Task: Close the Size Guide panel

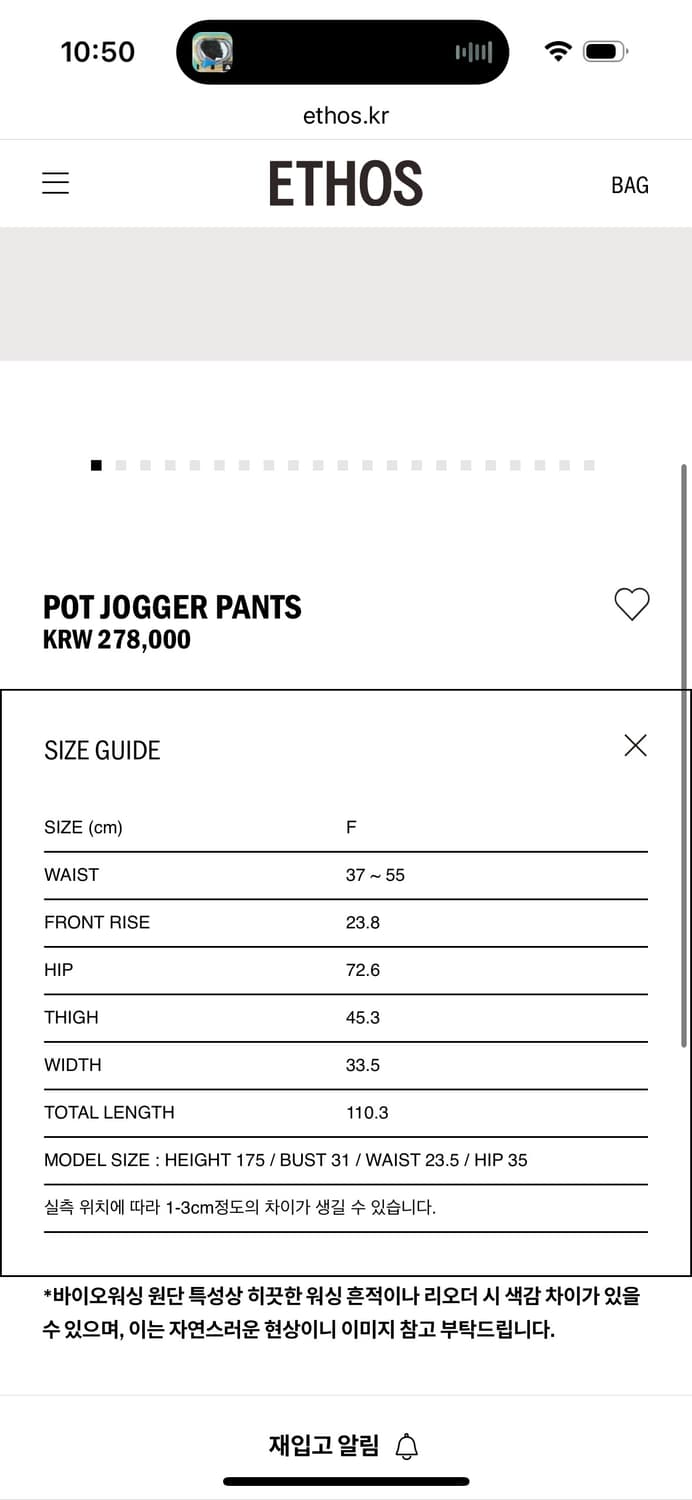Action: click(635, 745)
